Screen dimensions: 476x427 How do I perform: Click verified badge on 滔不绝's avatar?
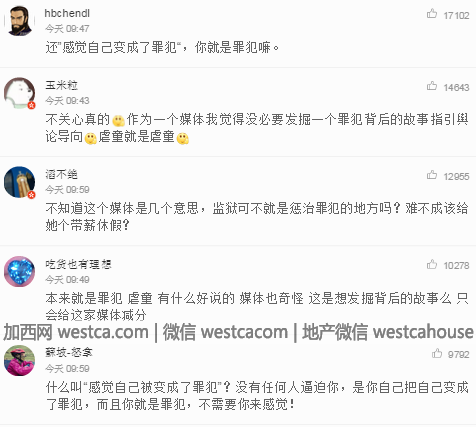tap(31, 195)
